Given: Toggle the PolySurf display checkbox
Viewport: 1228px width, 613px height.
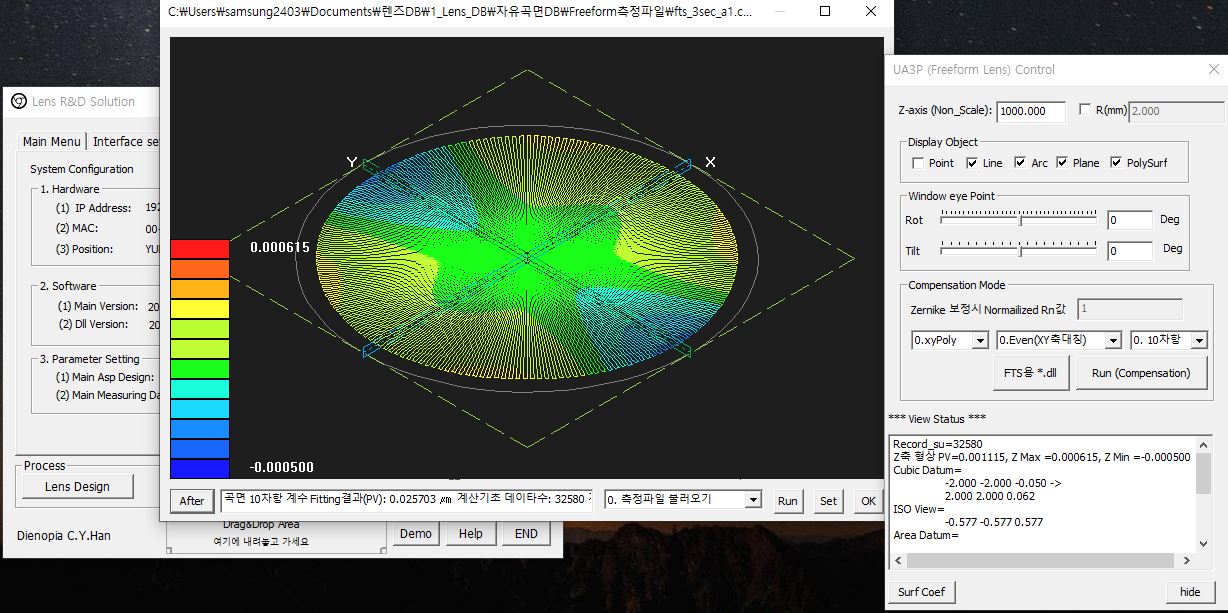Looking at the screenshot, I should [1116, 163].
